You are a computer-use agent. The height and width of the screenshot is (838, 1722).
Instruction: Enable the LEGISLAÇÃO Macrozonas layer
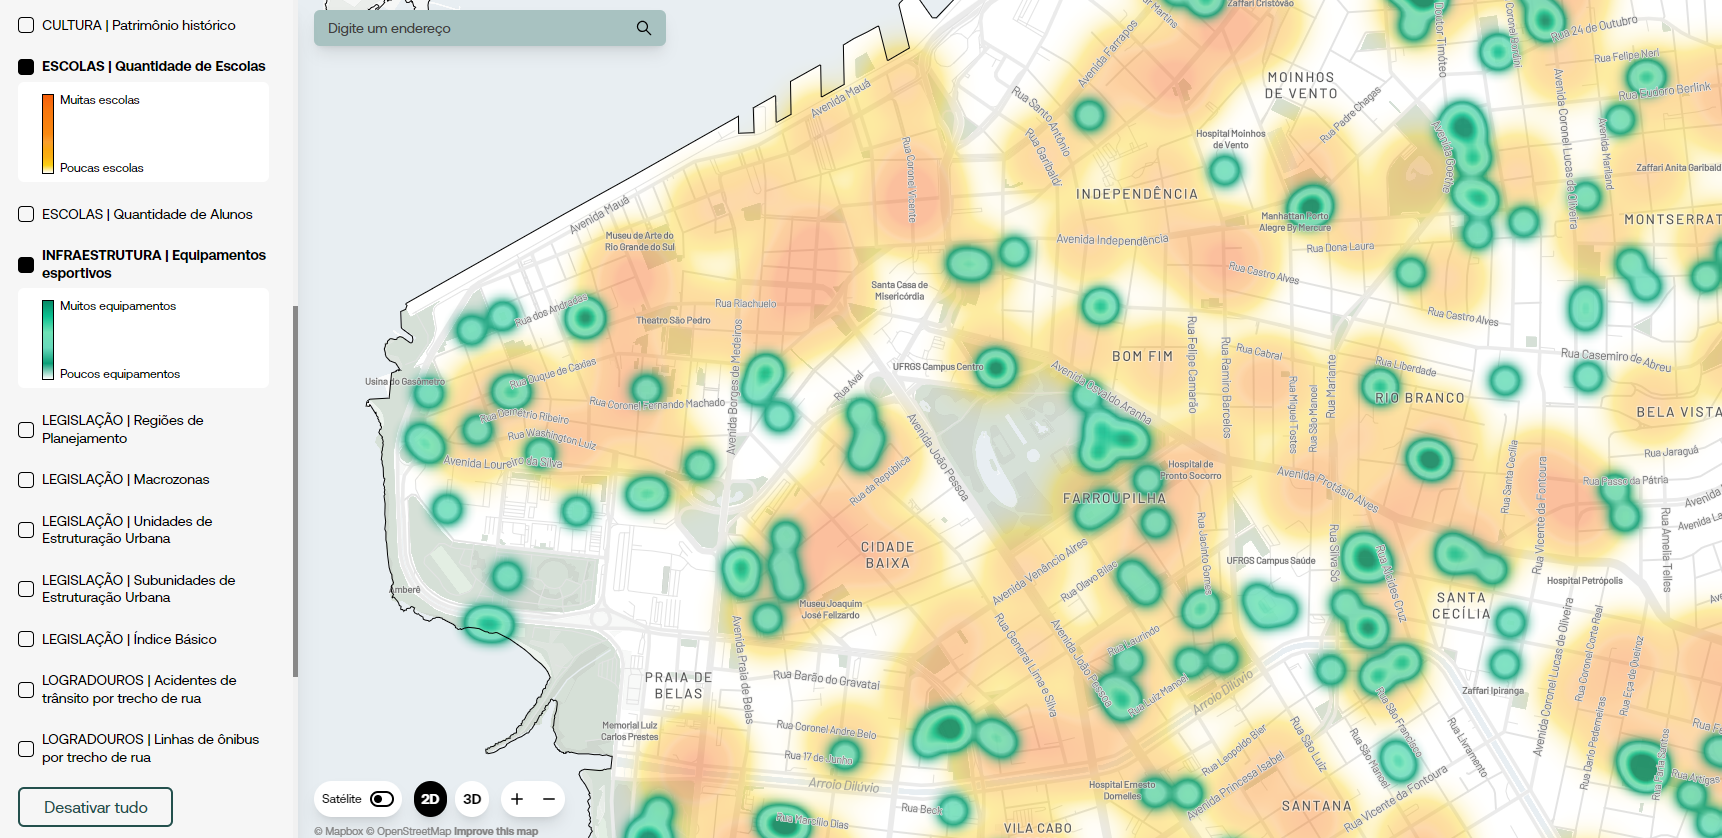pyautogui.click(x=26, y=480)
